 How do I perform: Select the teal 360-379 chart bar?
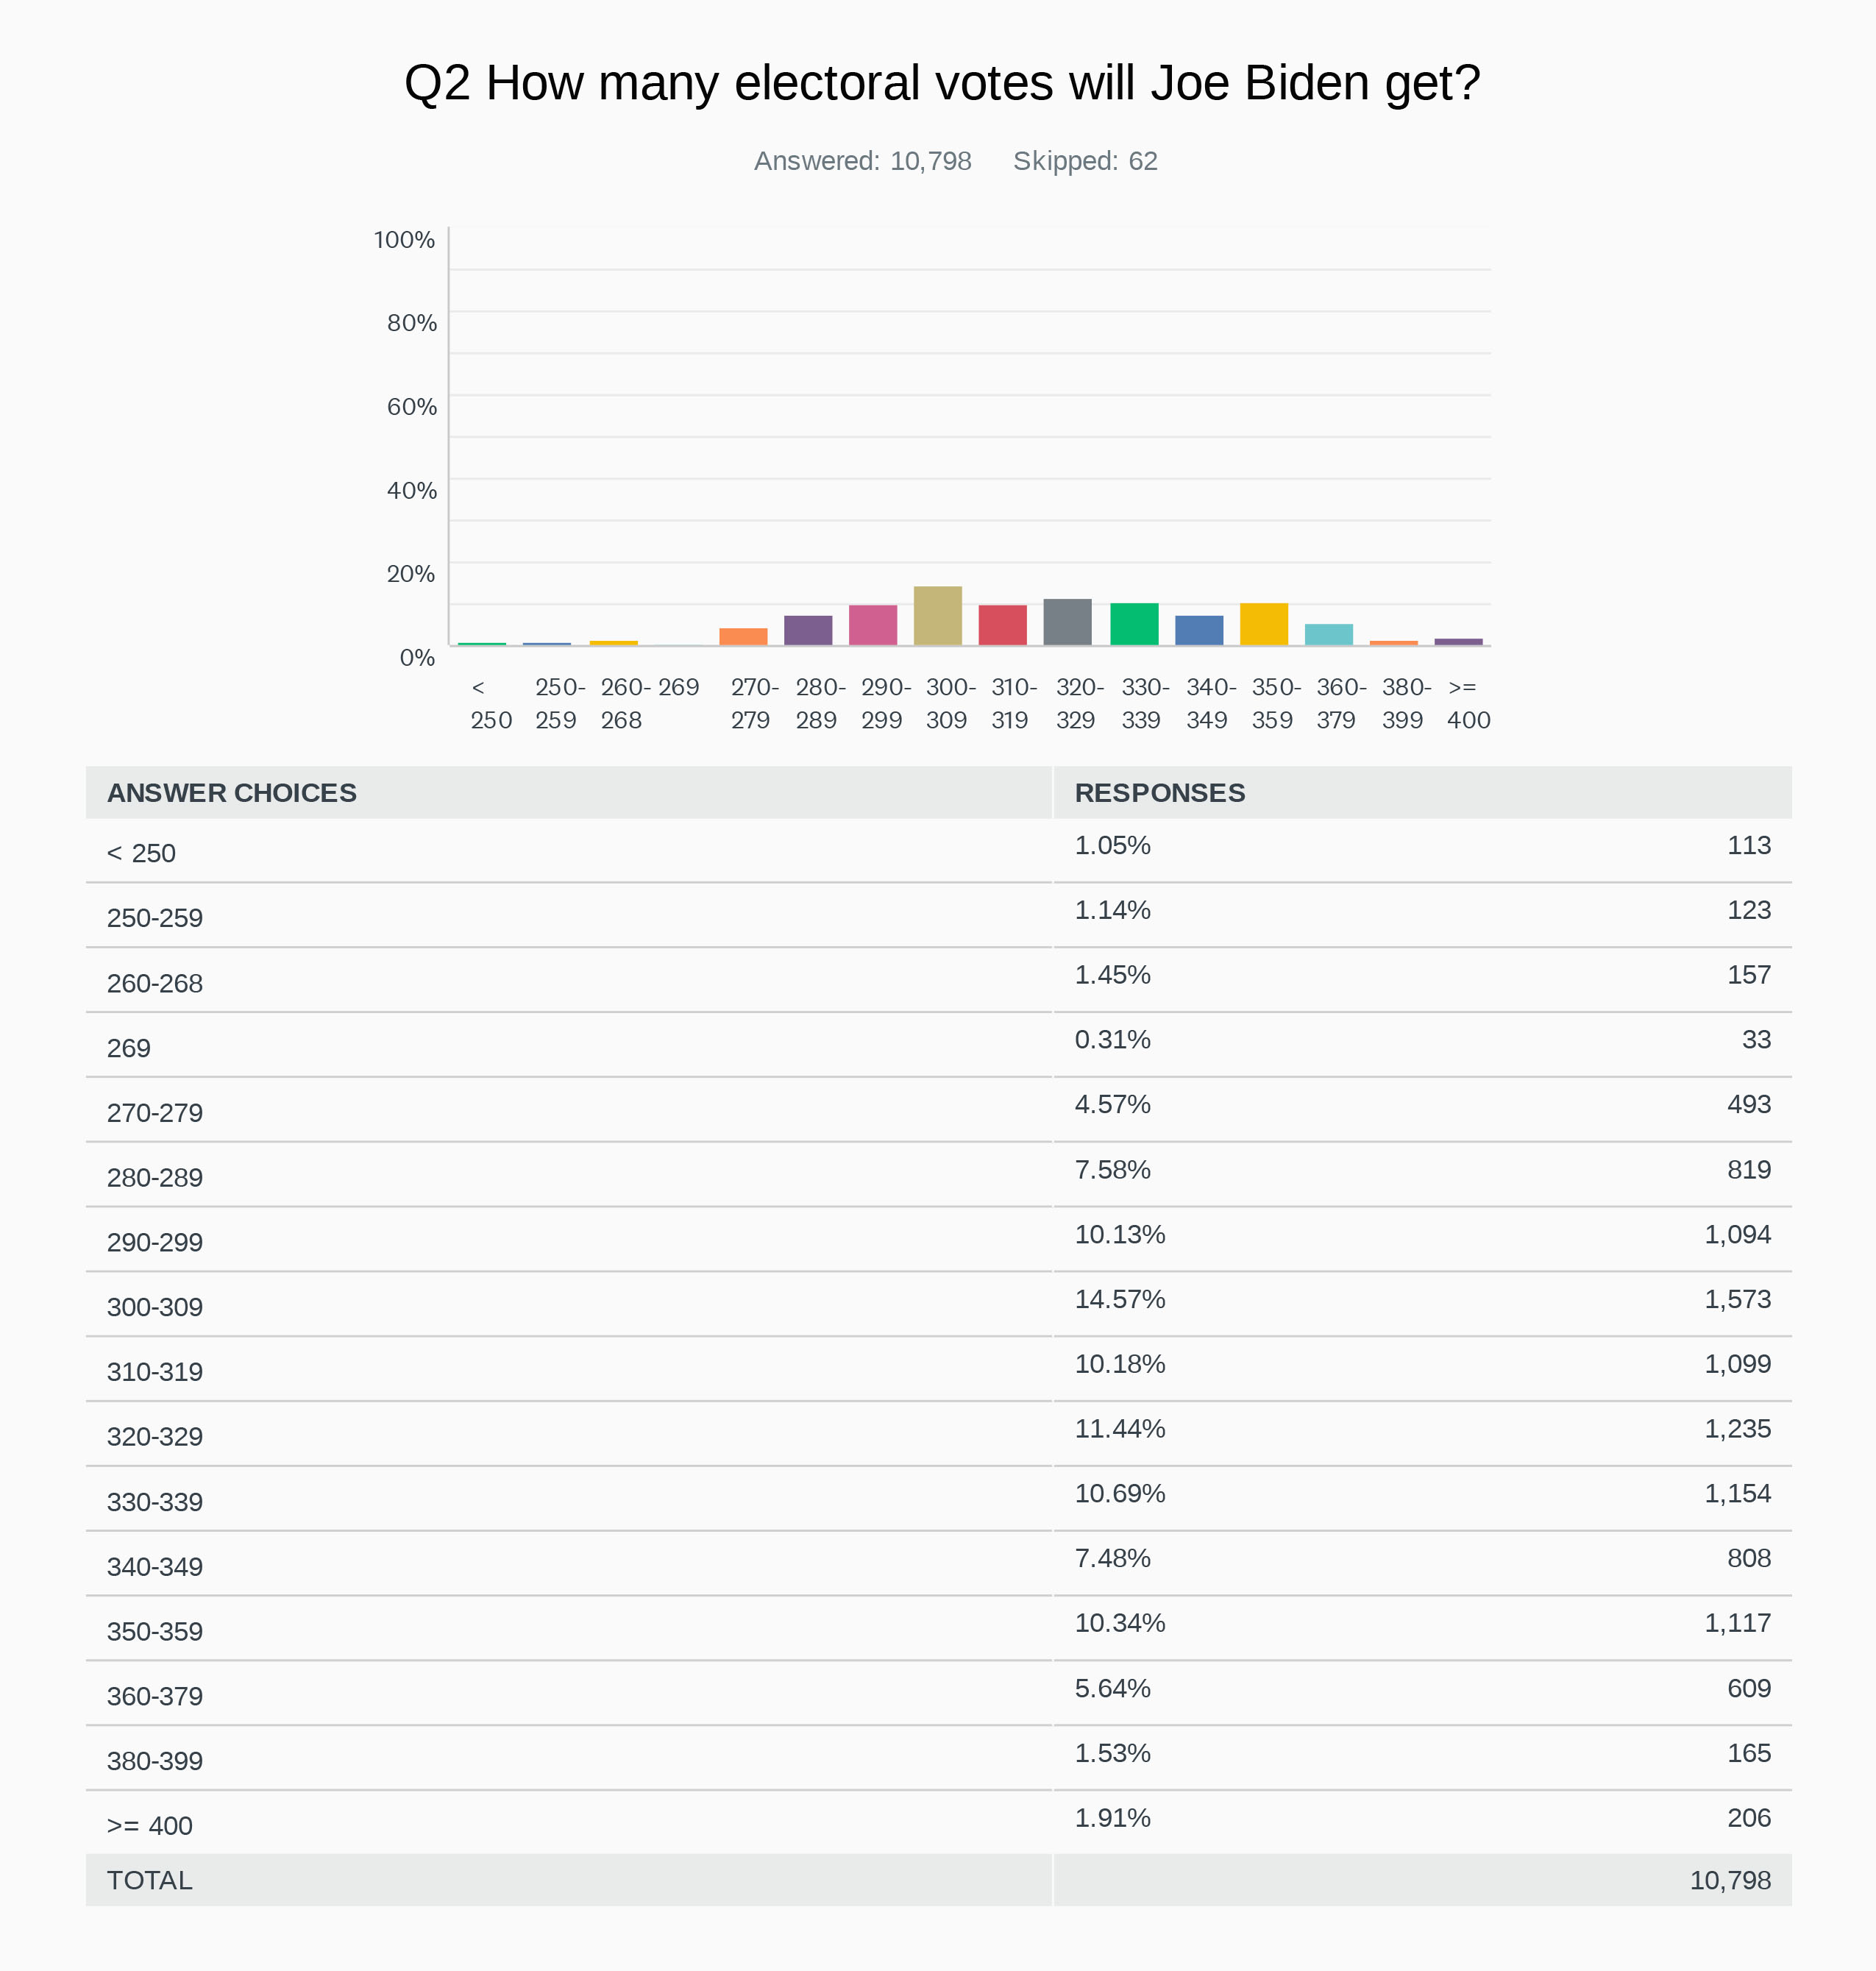[x=1328, y=634]
